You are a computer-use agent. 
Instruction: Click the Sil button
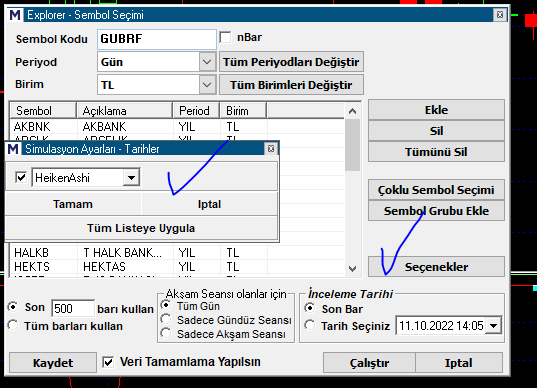(436, 131)
